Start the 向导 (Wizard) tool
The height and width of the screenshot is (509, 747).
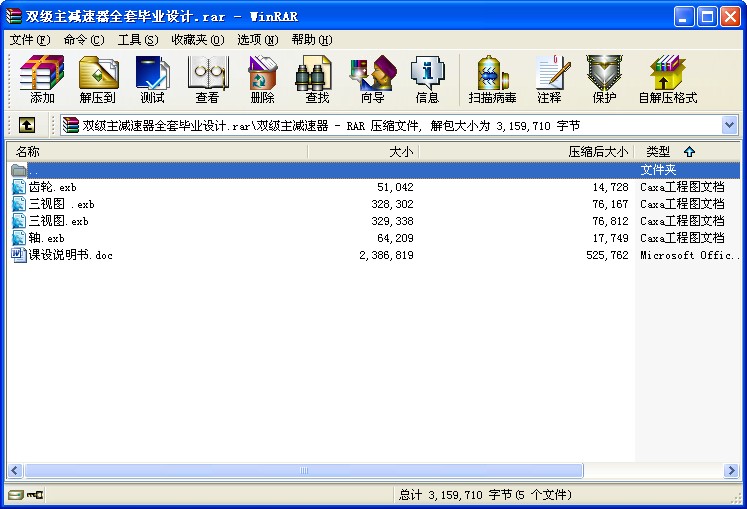pyautogui.click(x=372, y=79)
